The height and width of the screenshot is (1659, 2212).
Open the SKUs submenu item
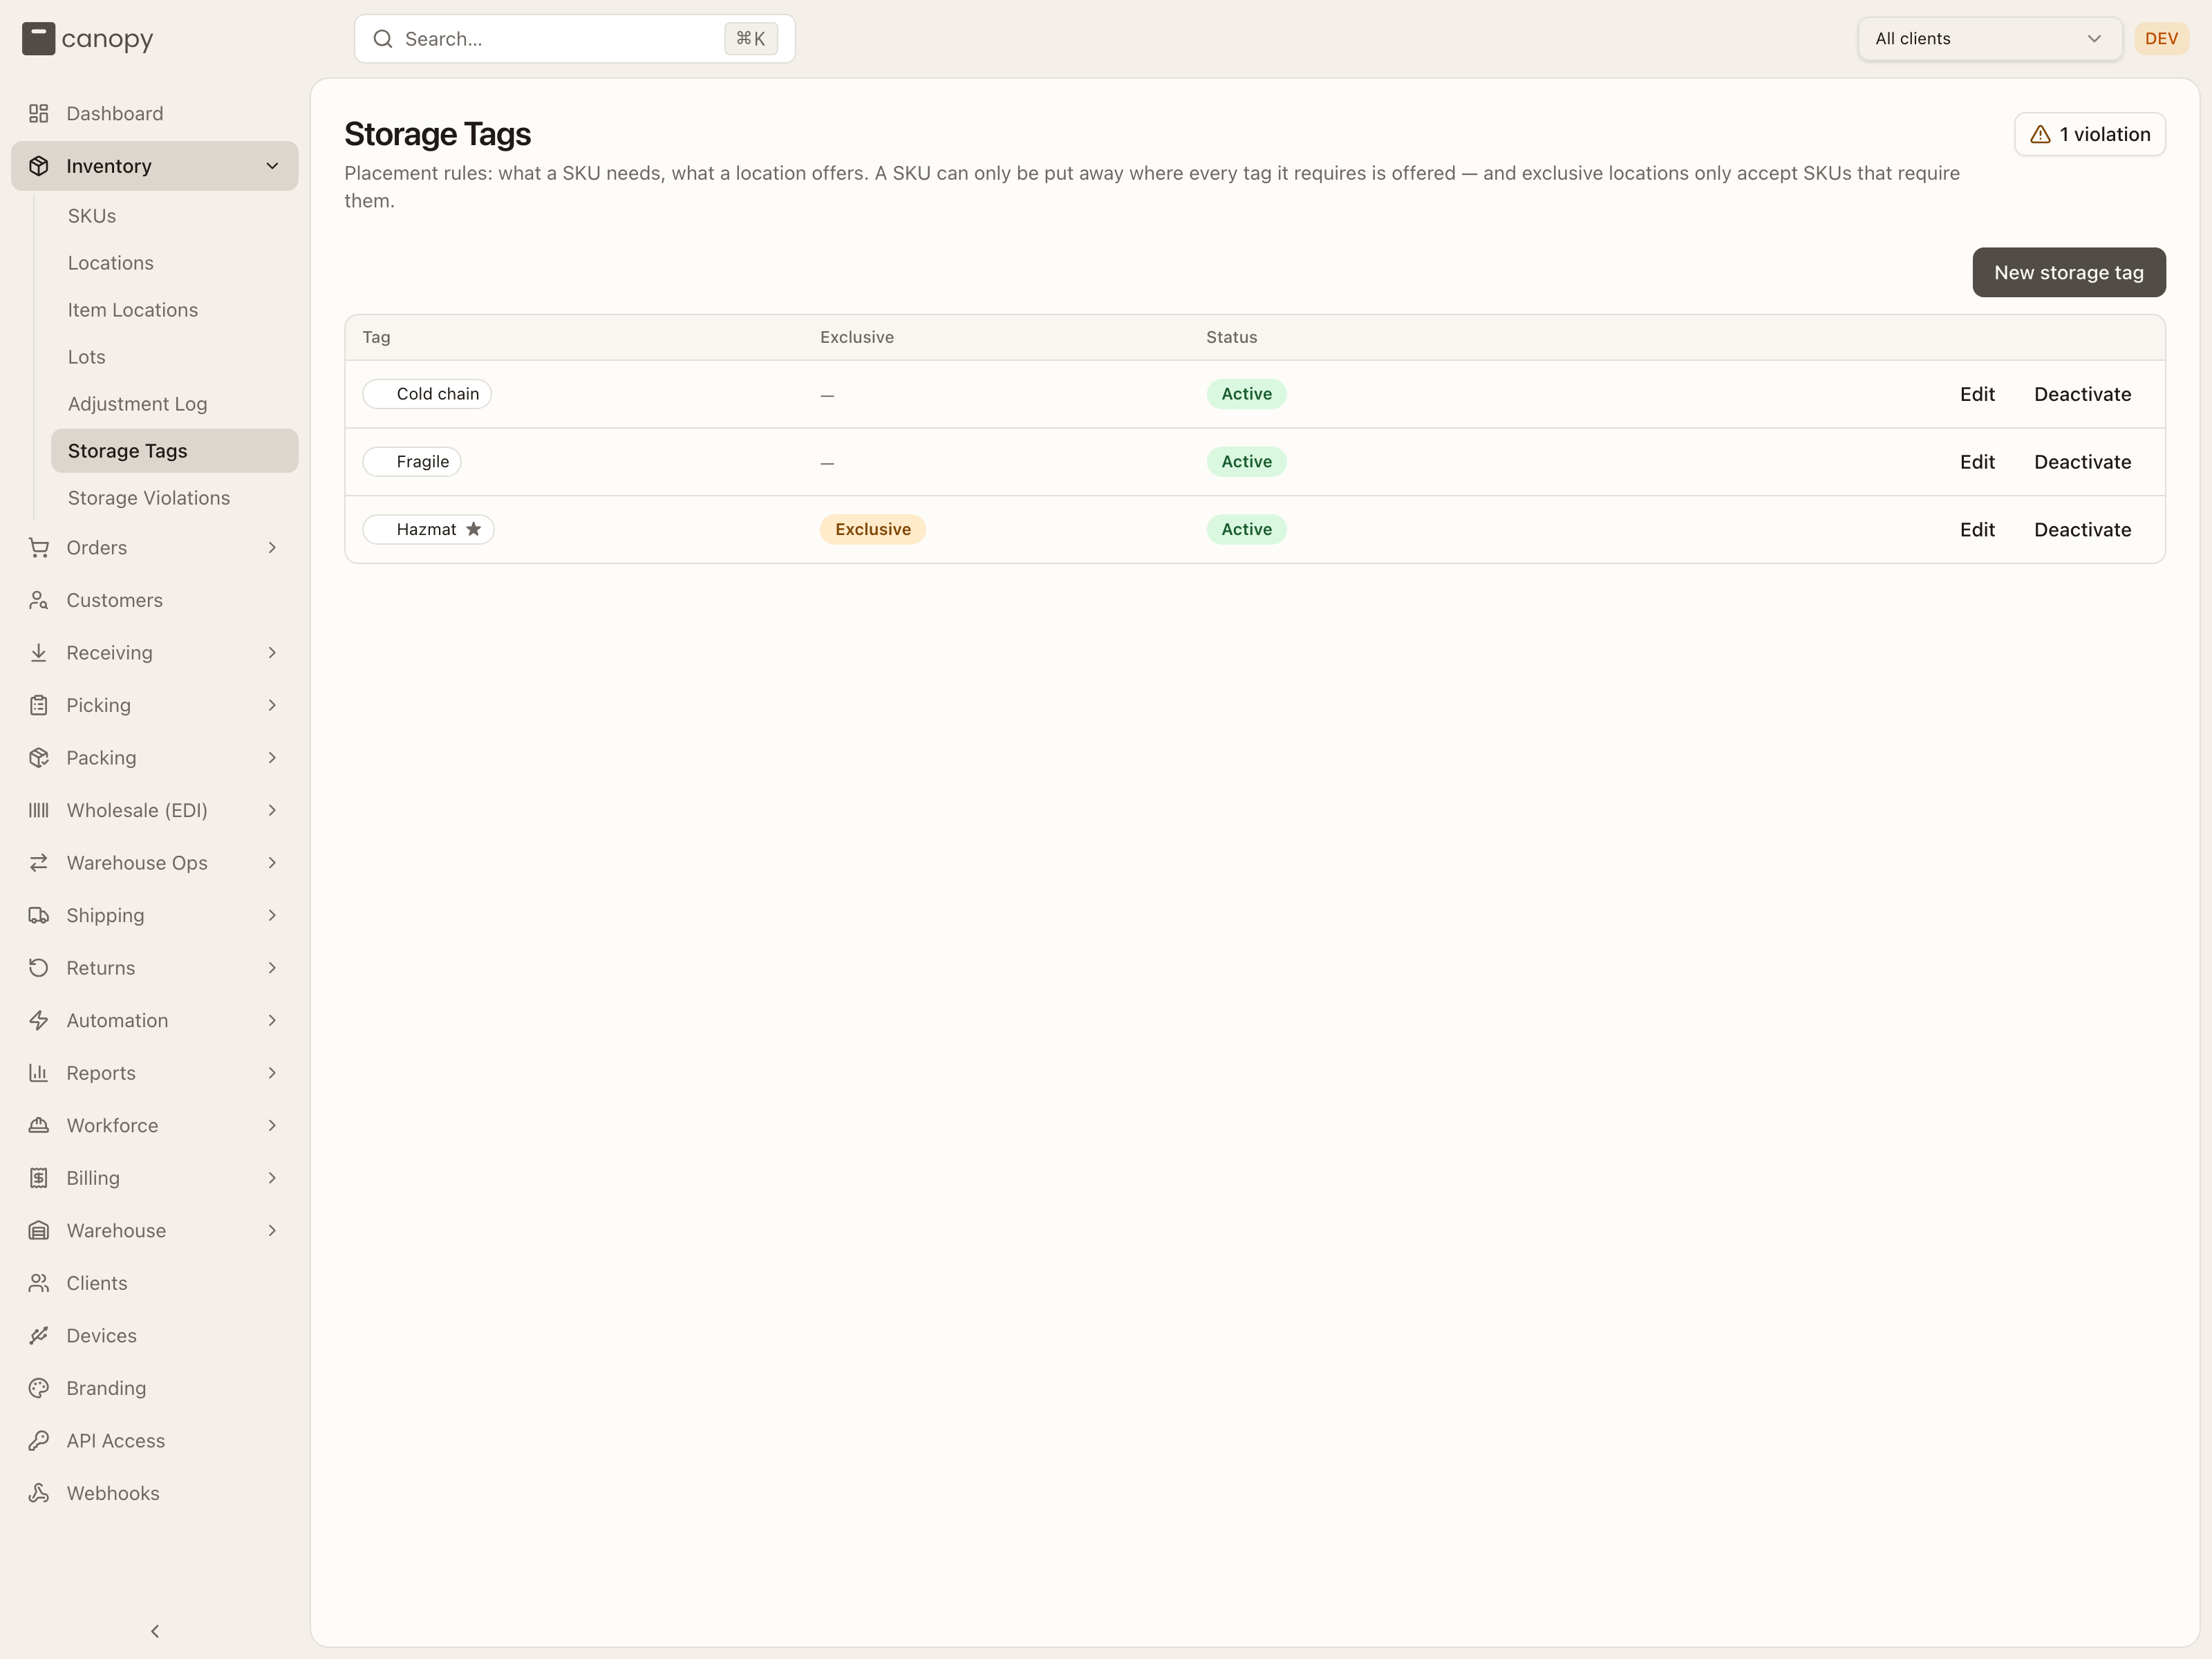(174, 216)
